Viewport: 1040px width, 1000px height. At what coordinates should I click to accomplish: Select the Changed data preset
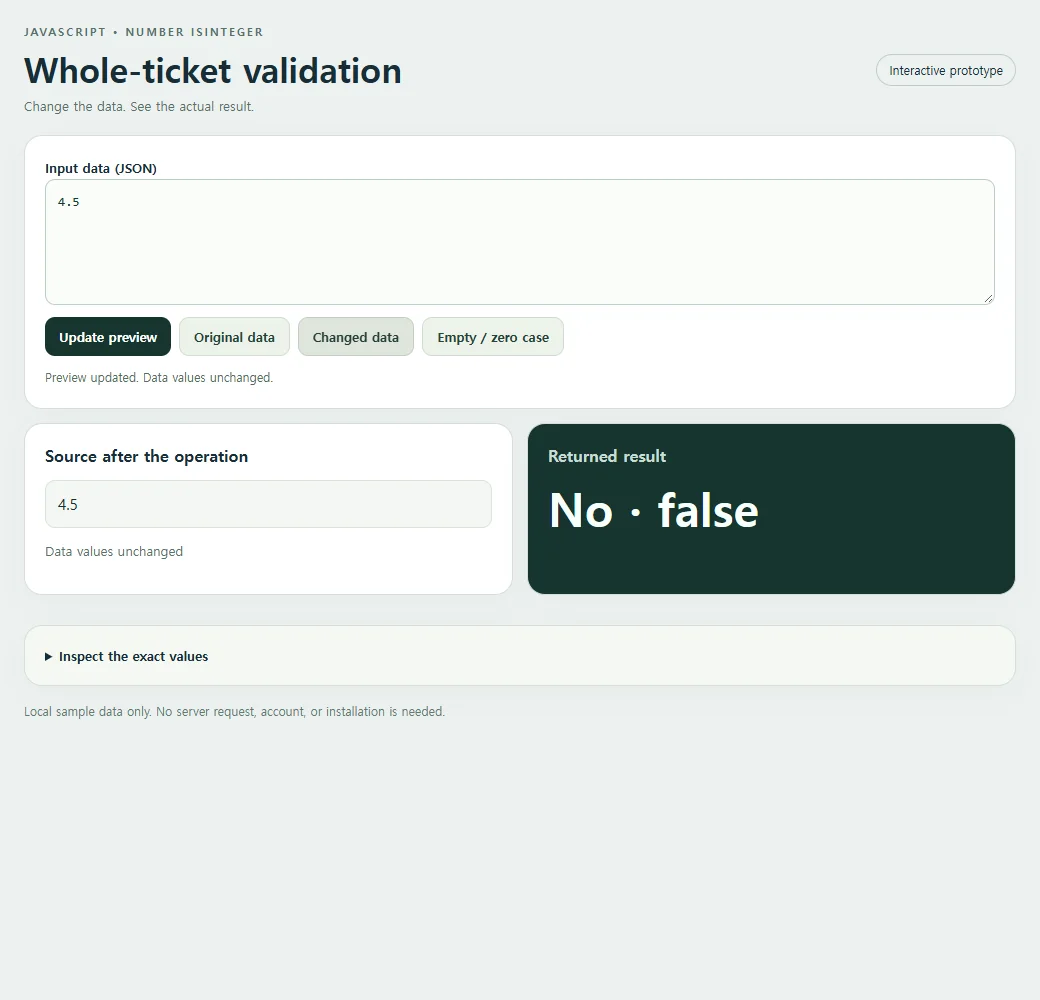tap(356, 337)
